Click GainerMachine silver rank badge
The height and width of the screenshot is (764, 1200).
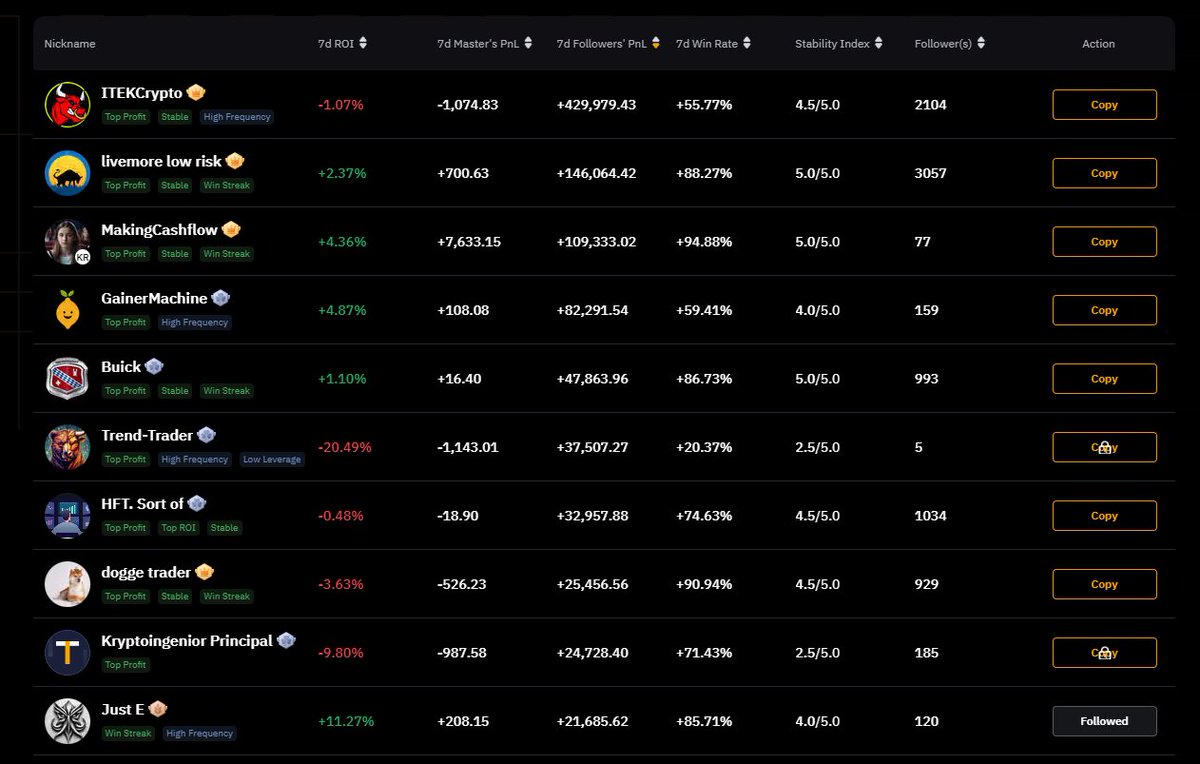click(x=221, y=298)
